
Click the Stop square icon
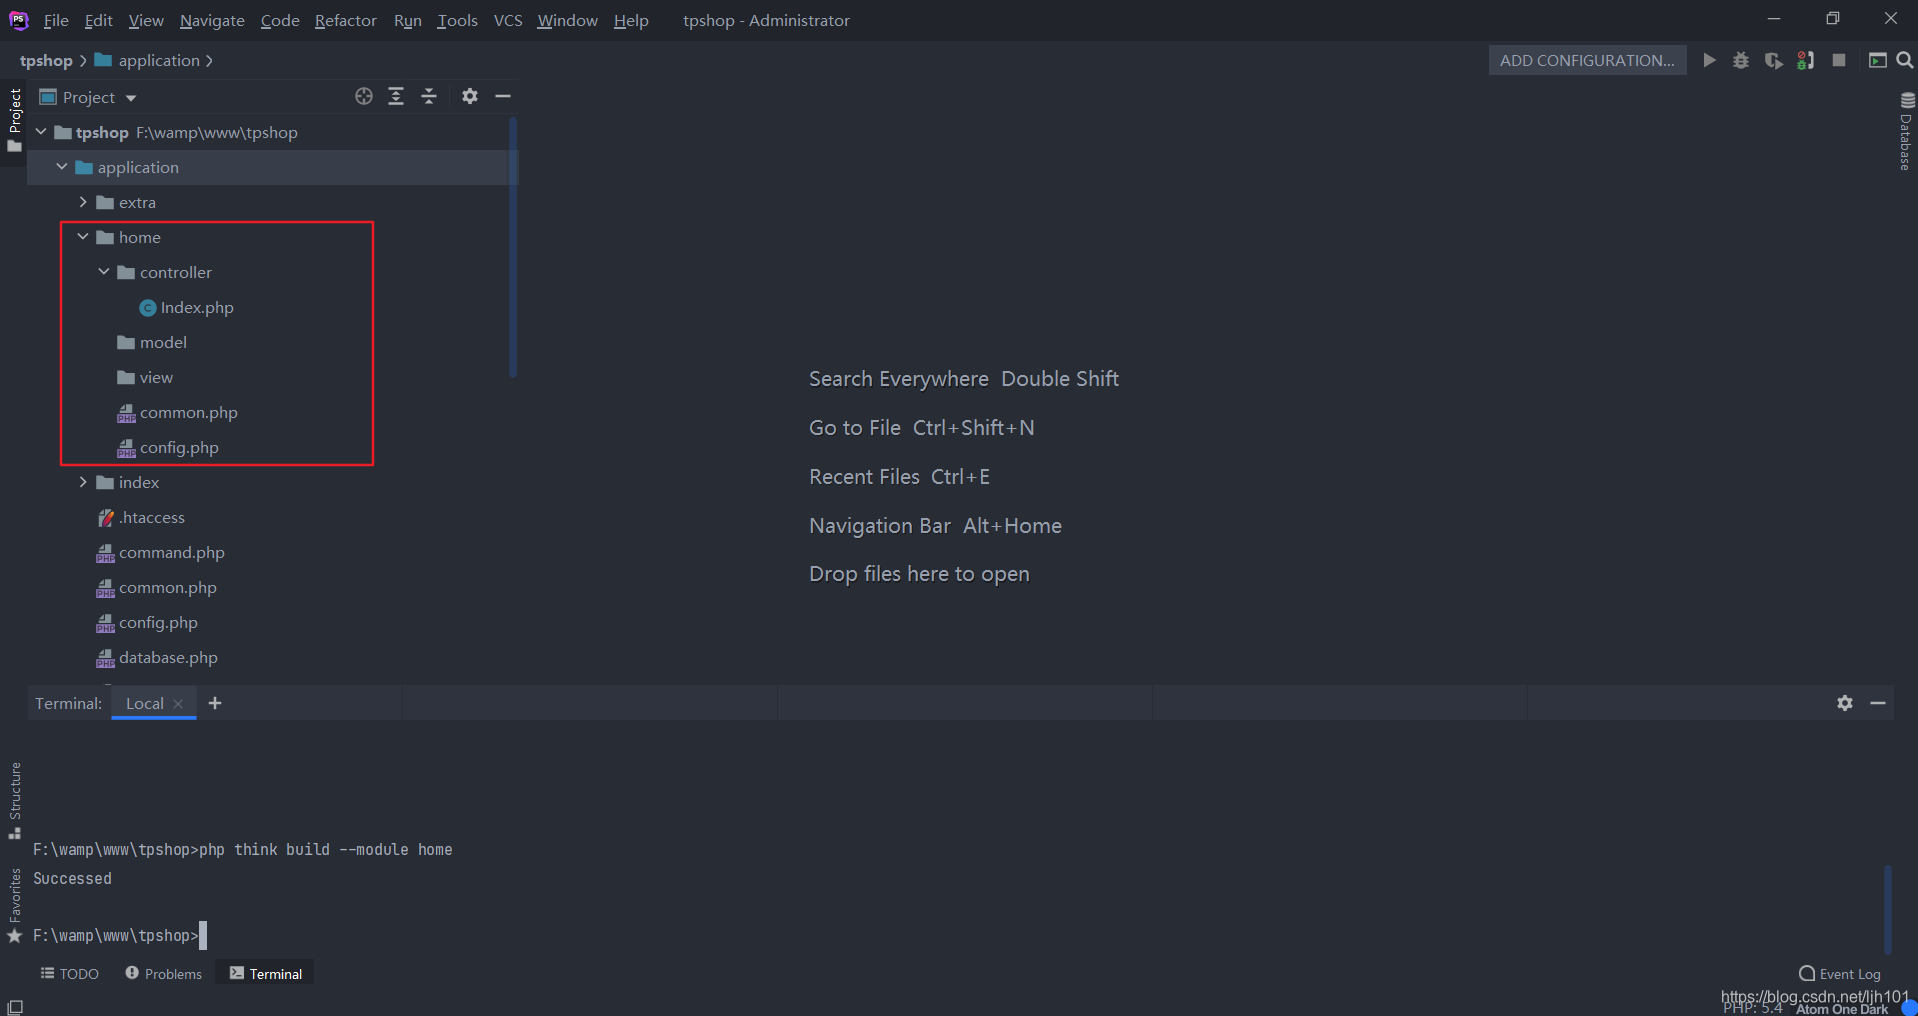(1839, 60)
